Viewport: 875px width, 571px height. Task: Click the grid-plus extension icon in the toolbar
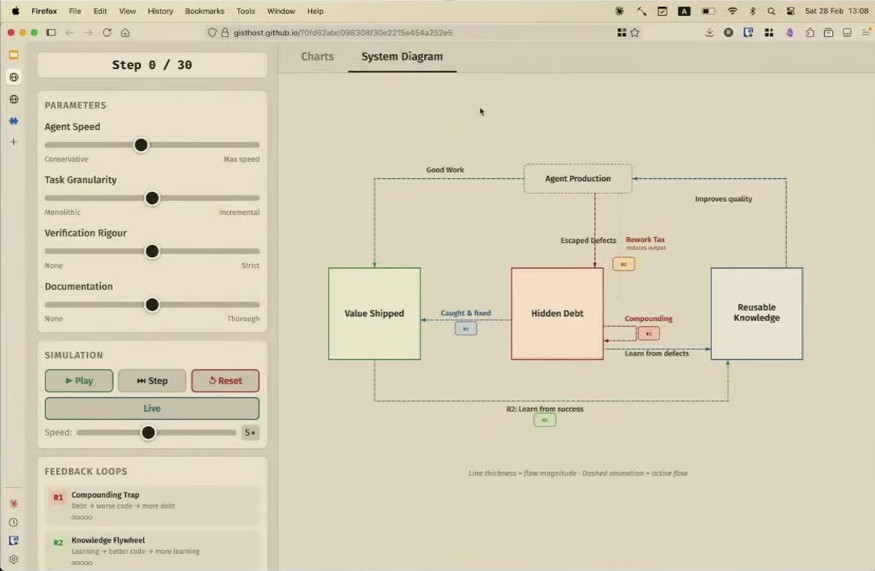[x=769, y=32]
